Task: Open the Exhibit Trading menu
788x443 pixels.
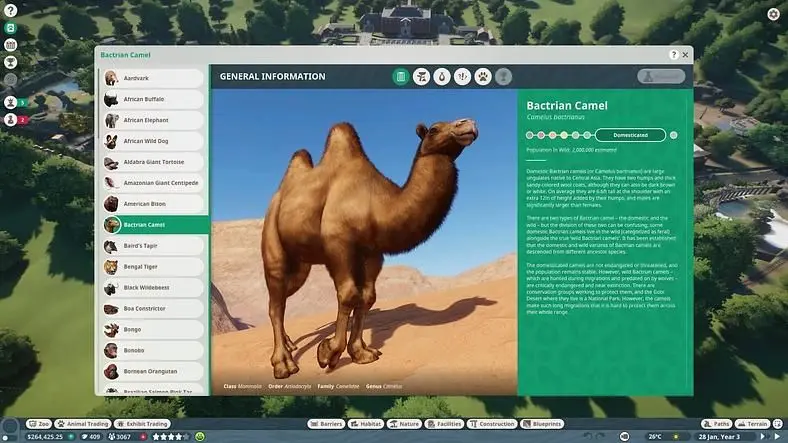Action: coord(142,424)
